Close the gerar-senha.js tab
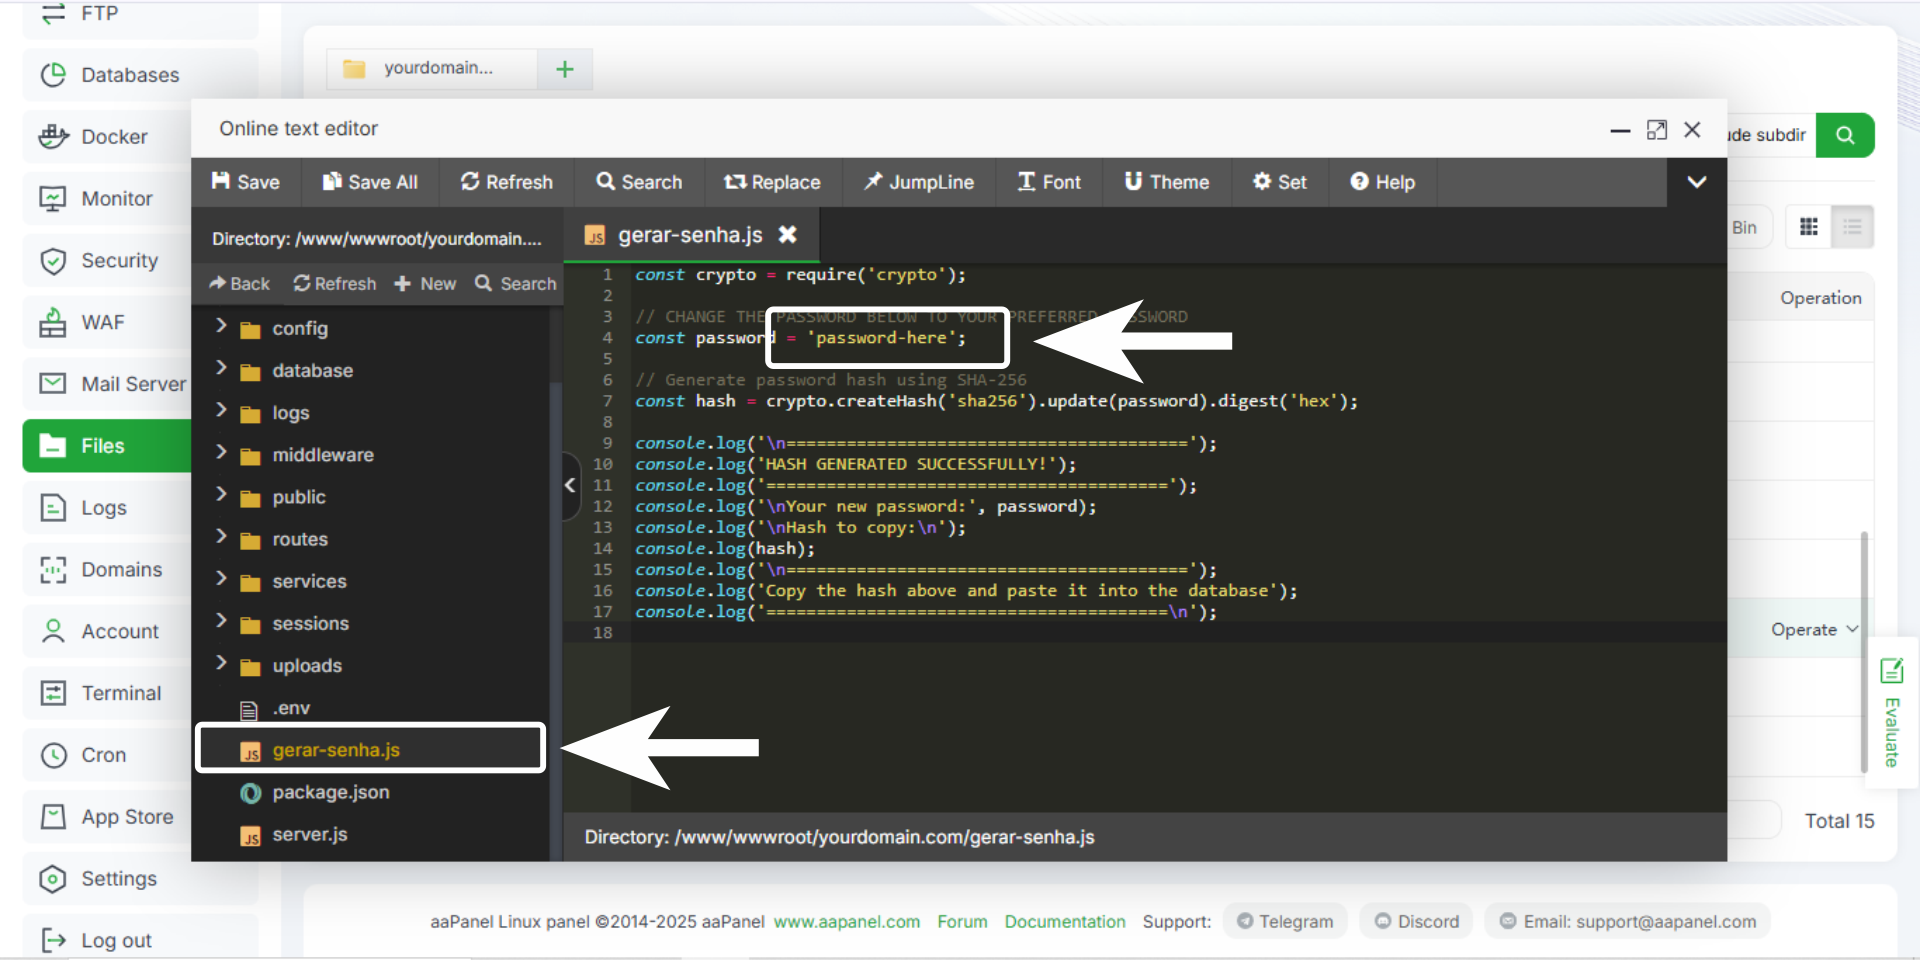Screen dimensions: 1920x960 [x=788, y=235]
